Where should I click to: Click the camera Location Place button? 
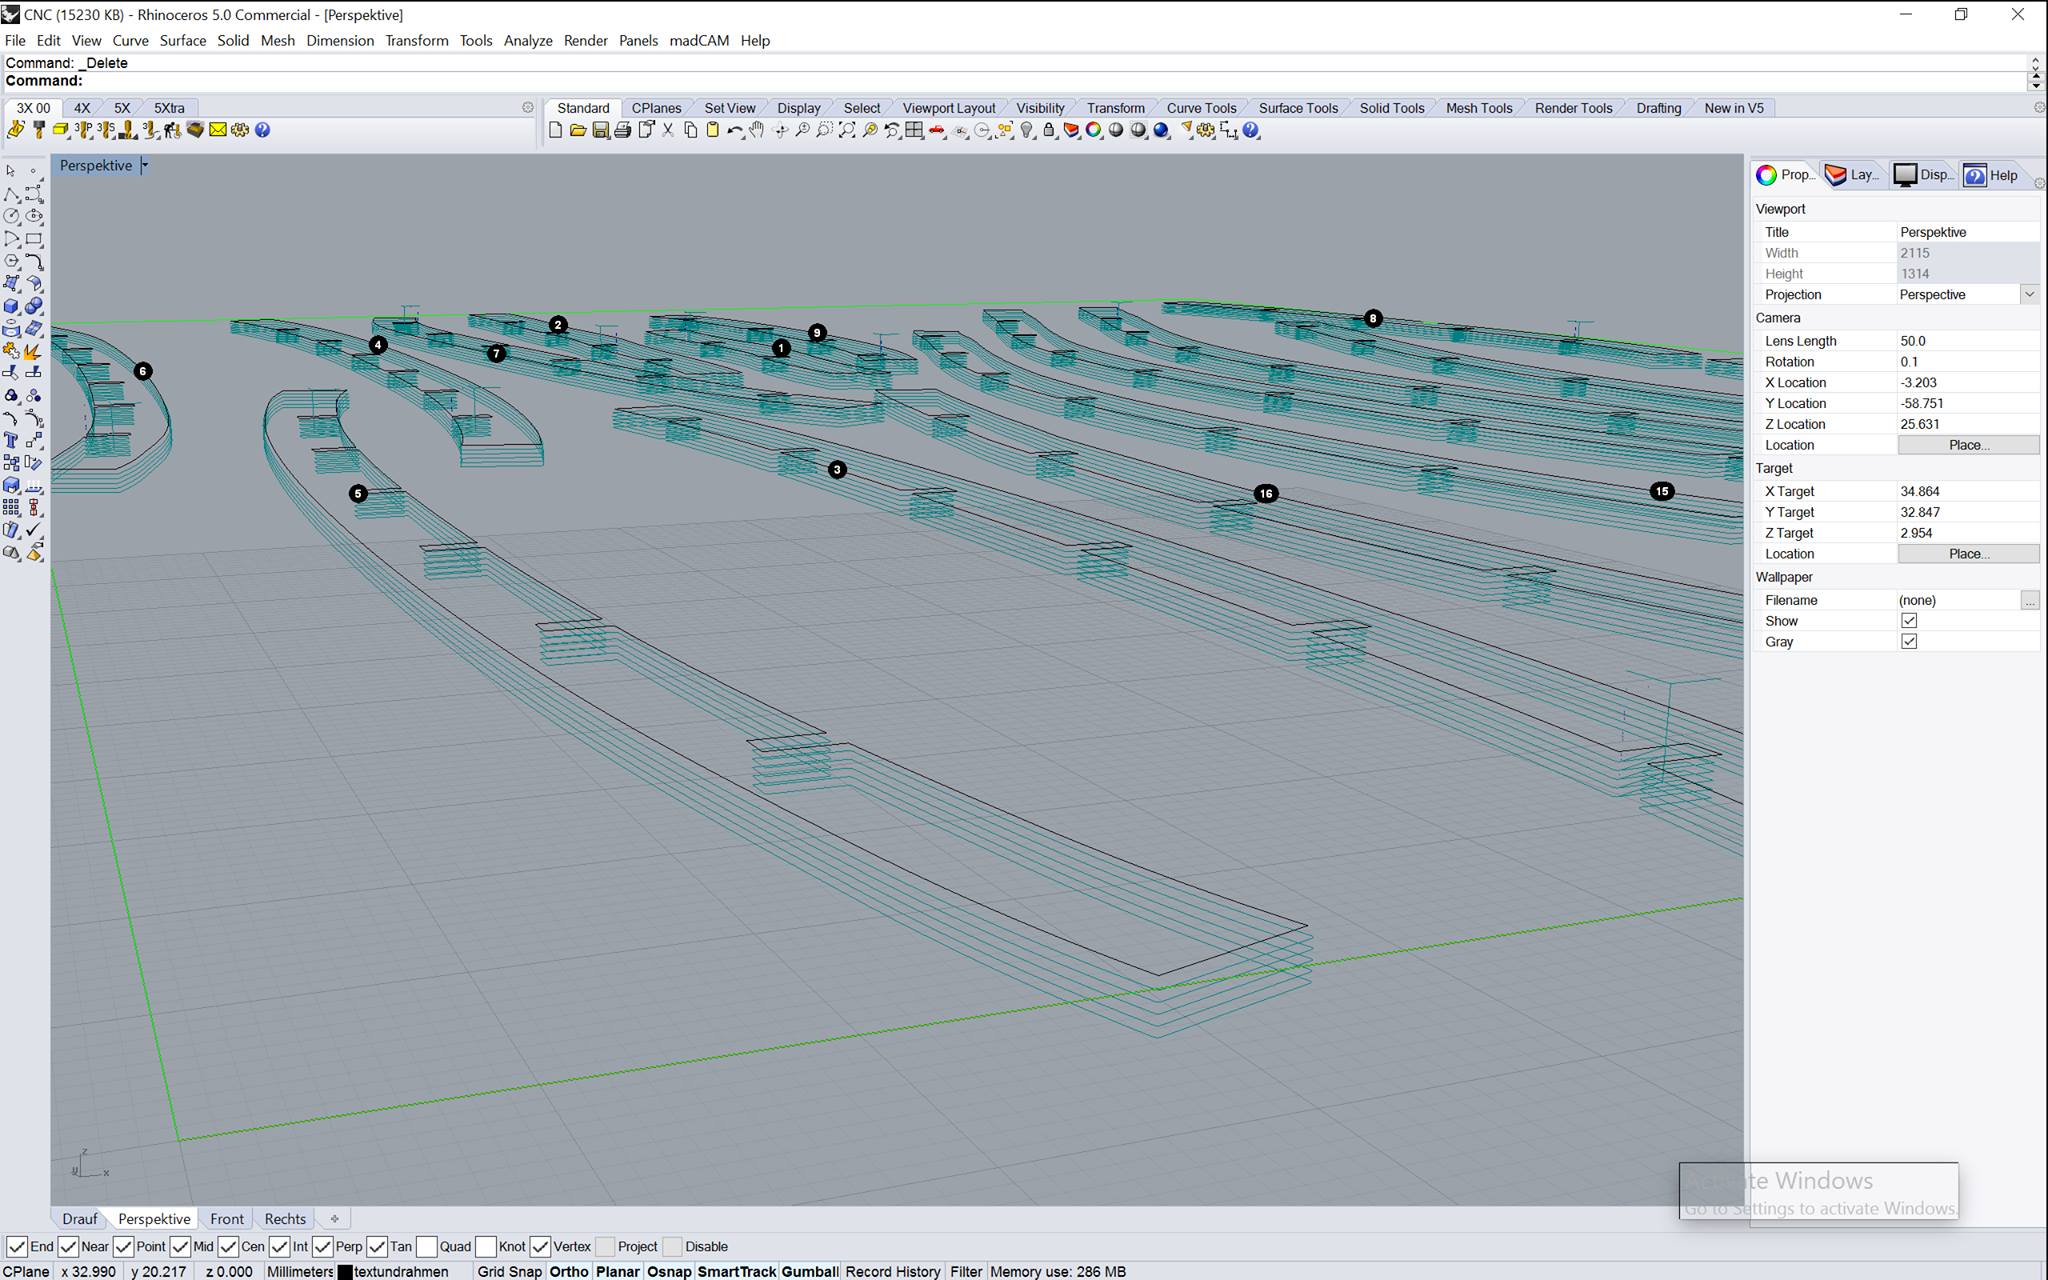[x=1968, y=445]
